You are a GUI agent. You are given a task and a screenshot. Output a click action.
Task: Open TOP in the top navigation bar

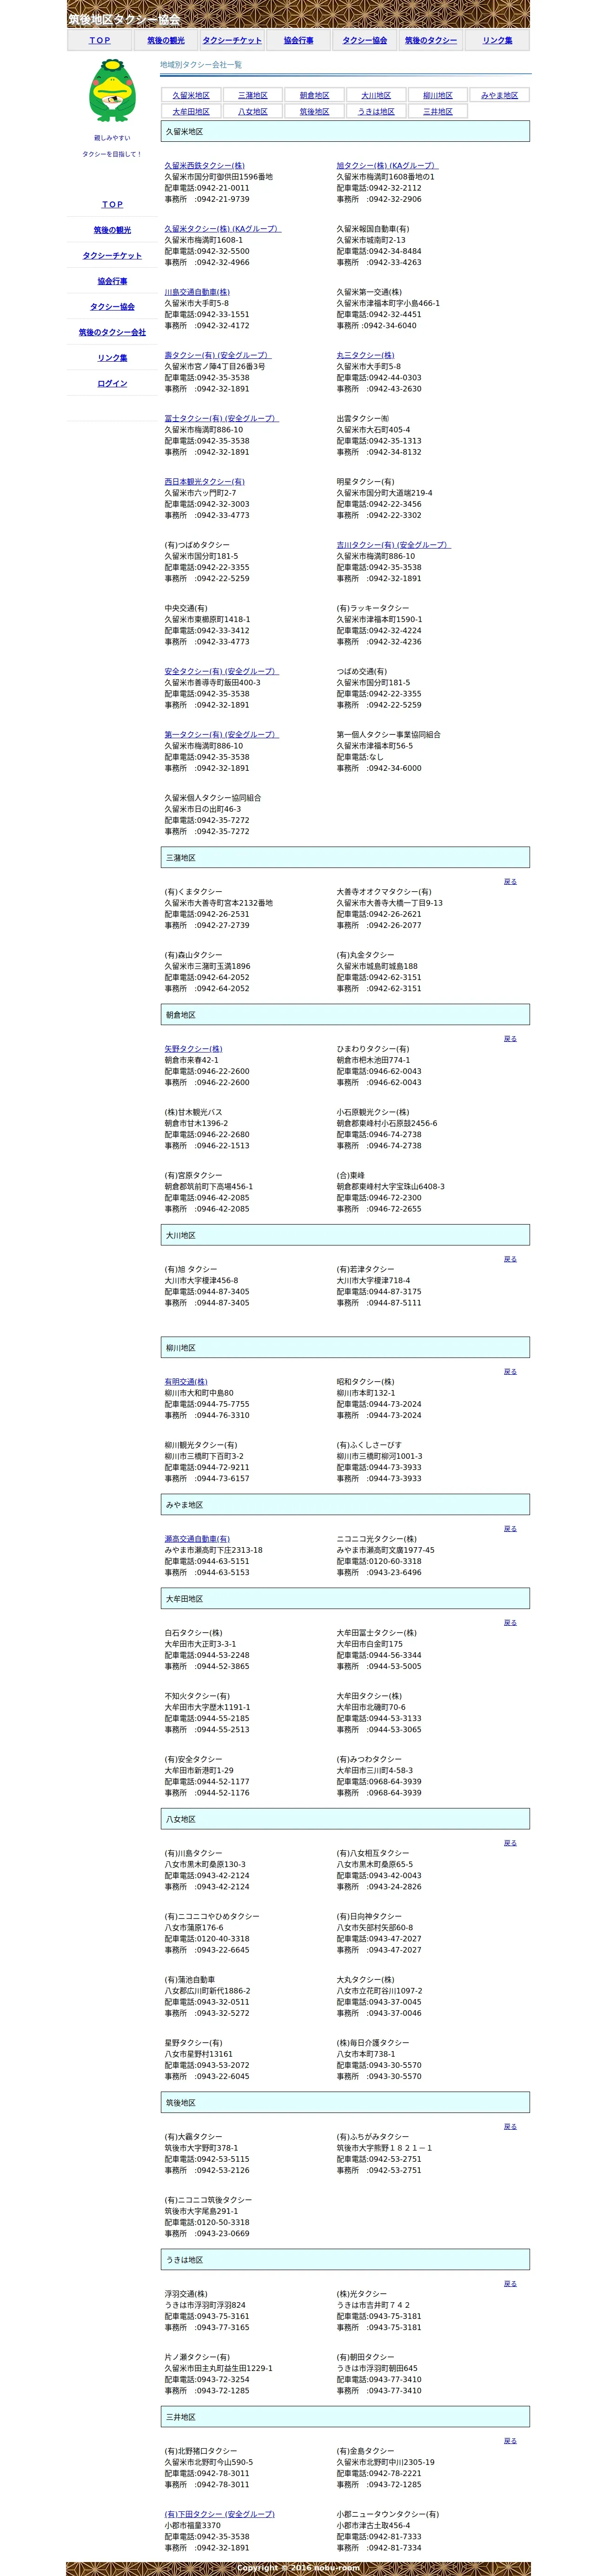[x=100, y=40]
